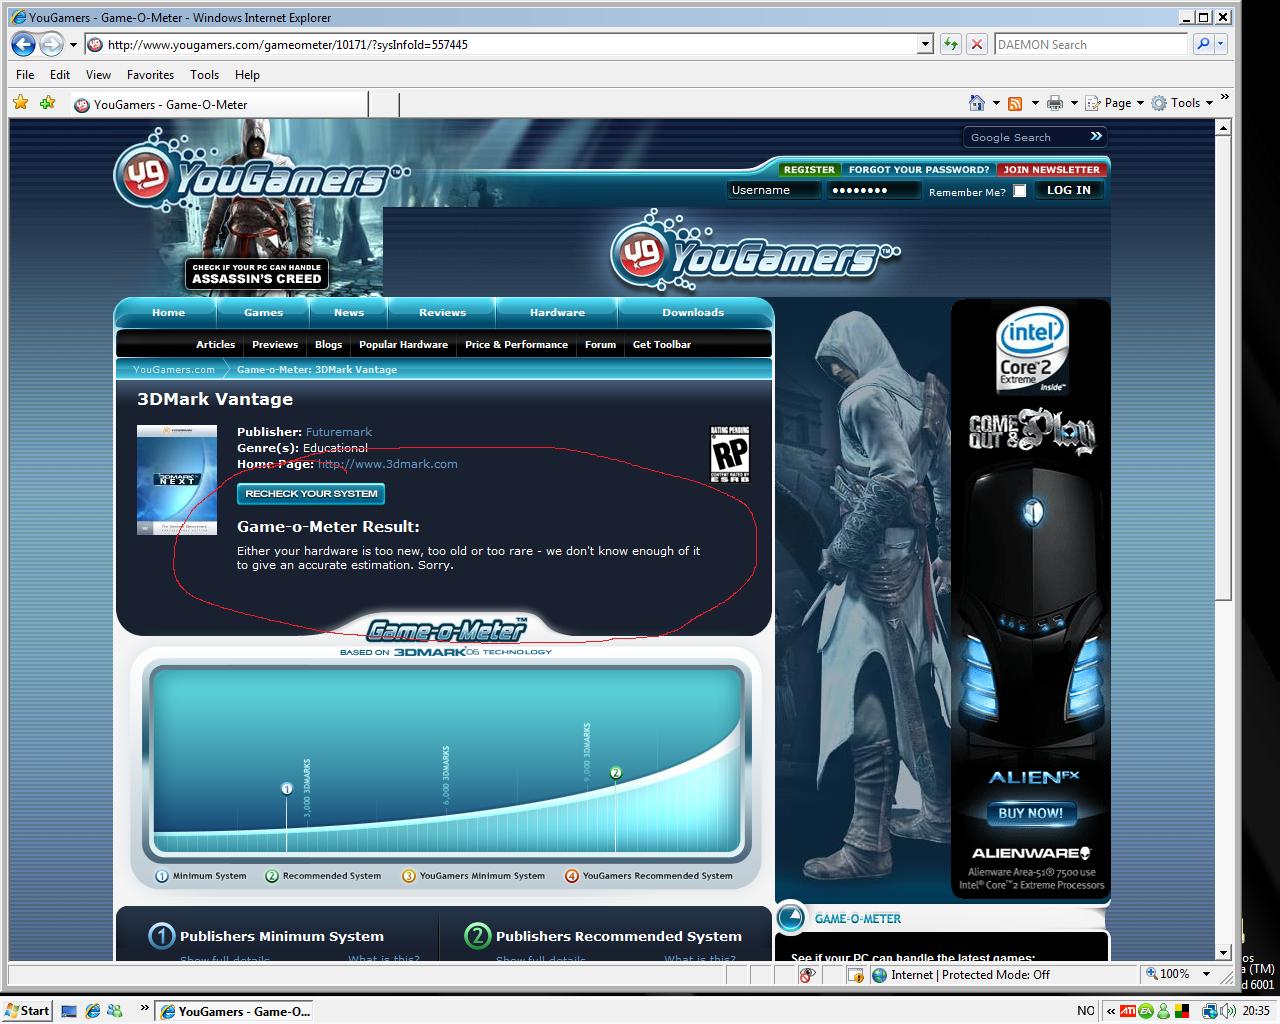
Task: Open the Tools command bar dropdown
Action: tap(1183, 103)
